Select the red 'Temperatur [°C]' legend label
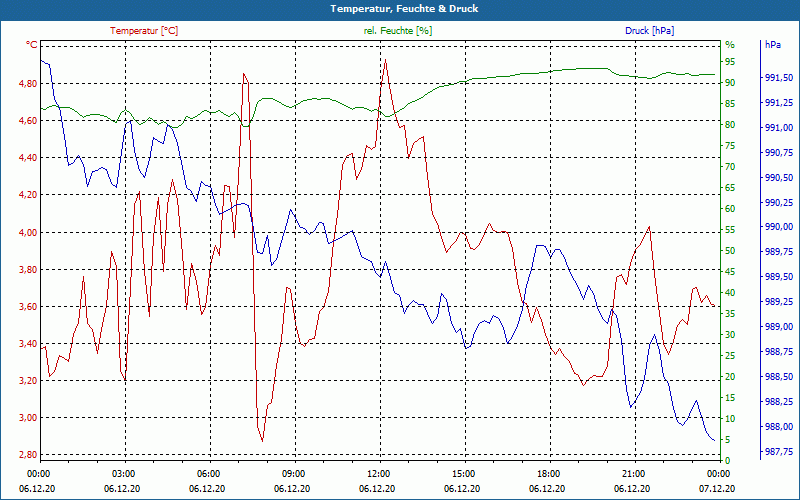 (x=144, y=31)
